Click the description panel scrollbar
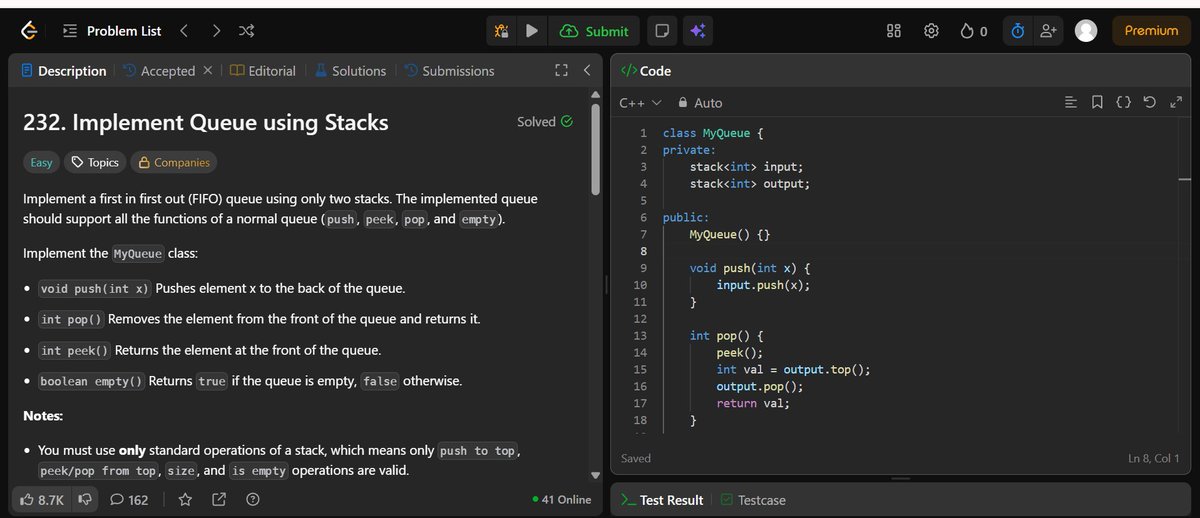The height and width of the screenshot is (518, 1200). [x=597, y=148]
